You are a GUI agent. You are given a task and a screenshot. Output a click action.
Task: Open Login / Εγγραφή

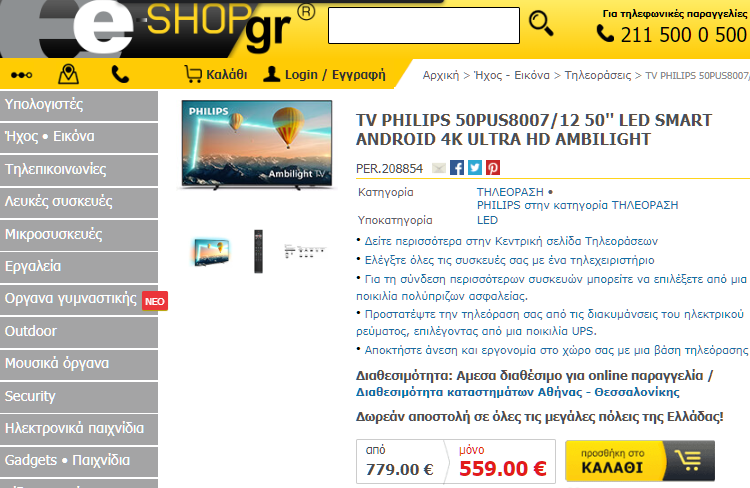coord(324,74)
